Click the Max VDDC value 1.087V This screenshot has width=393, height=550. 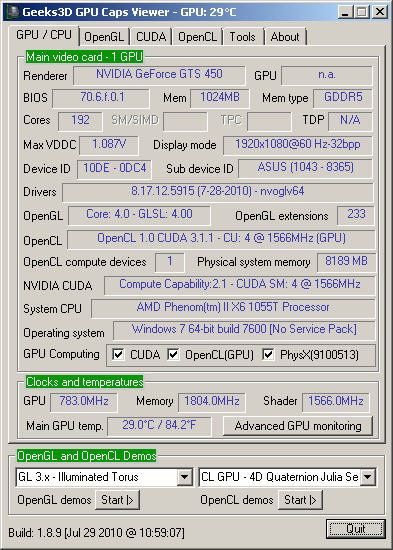pos(109,145)
